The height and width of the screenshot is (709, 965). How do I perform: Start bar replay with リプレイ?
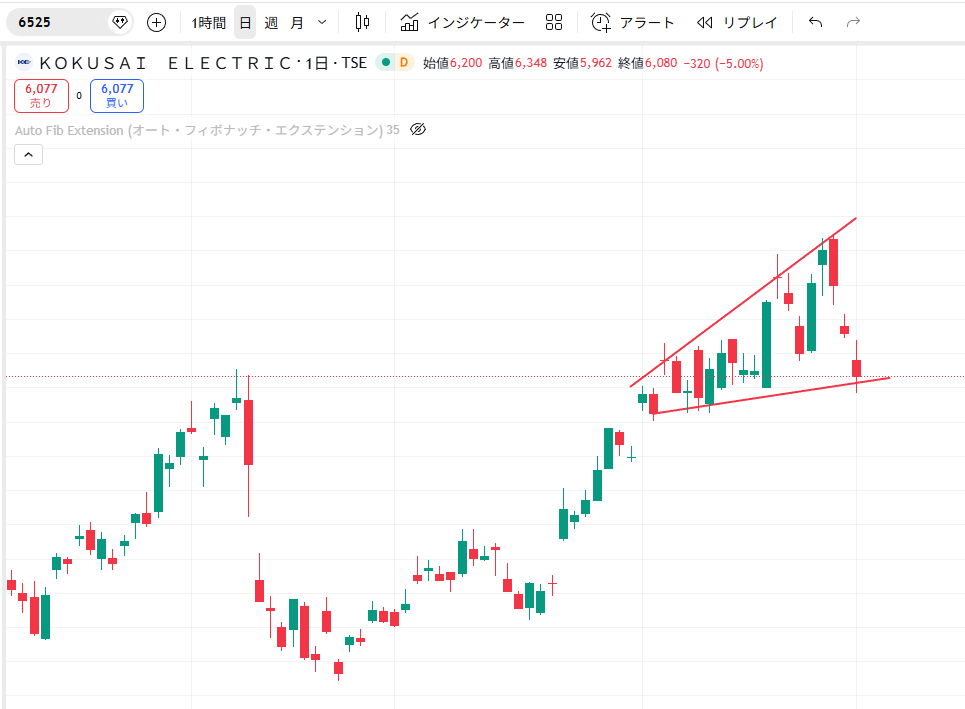coord(737,22)
